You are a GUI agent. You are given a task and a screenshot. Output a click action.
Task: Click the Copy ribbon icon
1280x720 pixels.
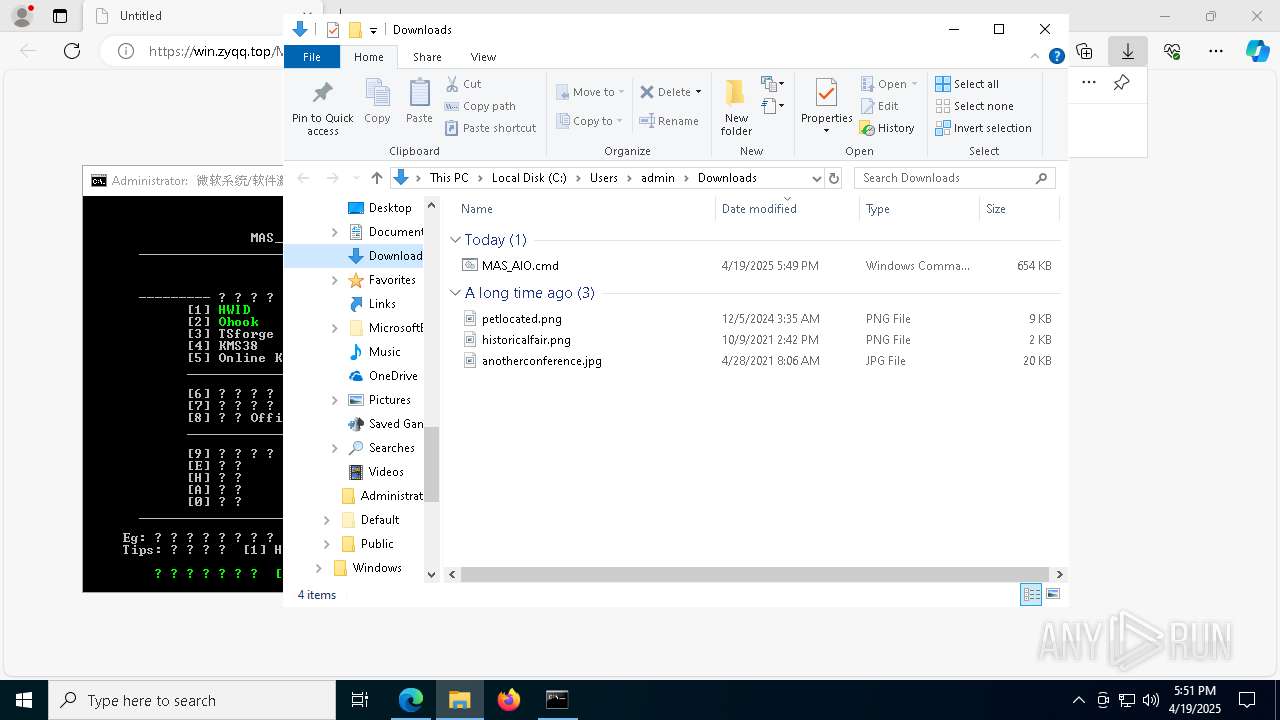(377, 102)
